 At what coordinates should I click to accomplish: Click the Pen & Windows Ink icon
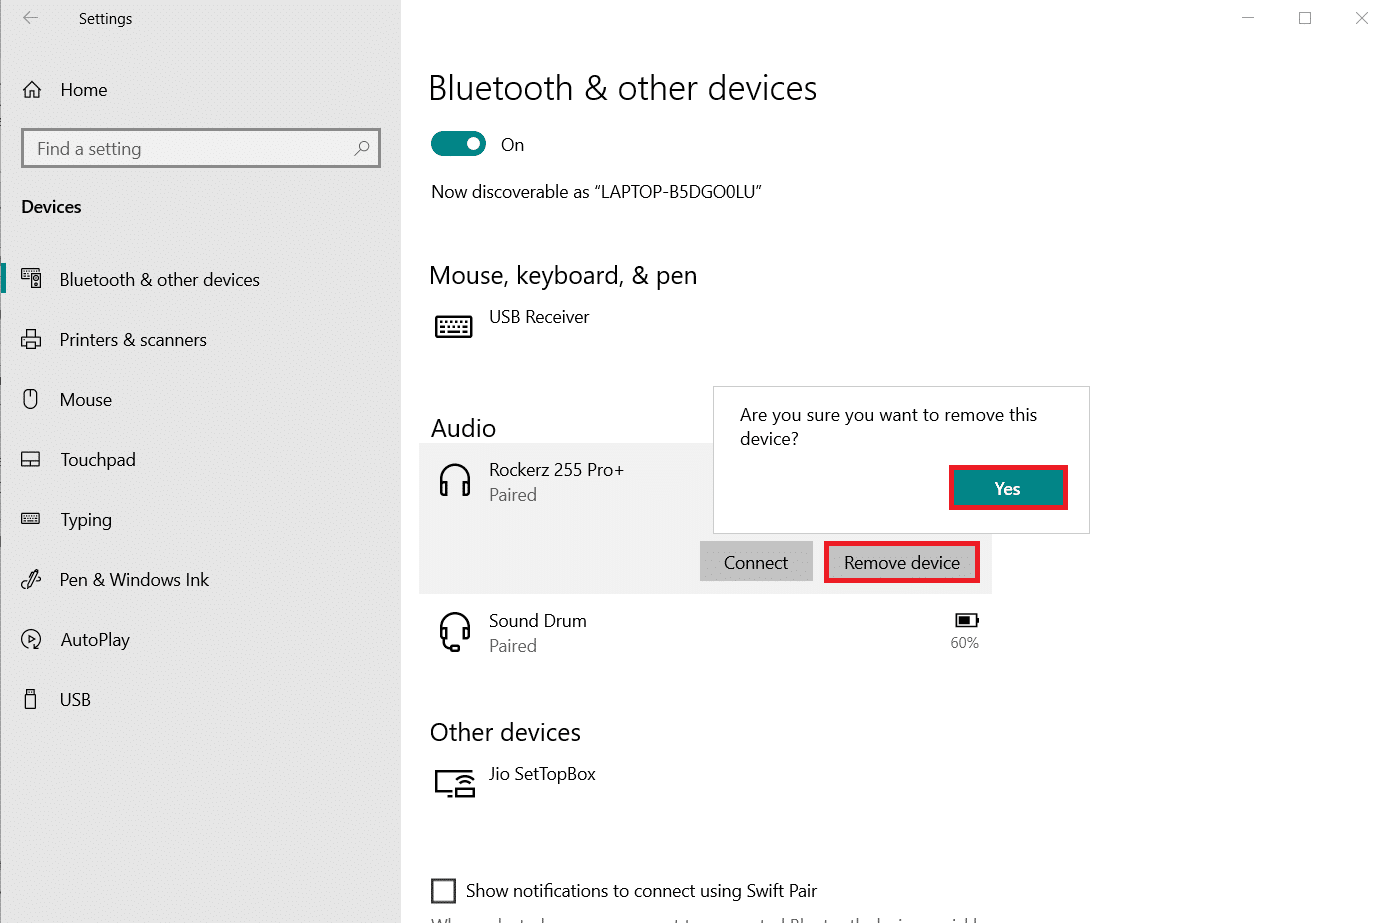point(31,579)
